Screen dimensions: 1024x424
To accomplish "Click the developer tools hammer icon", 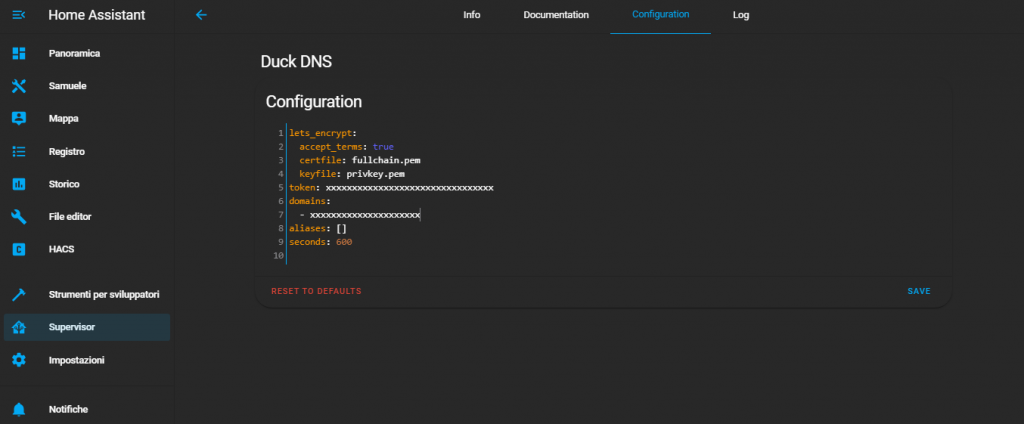I will (19, 295).
